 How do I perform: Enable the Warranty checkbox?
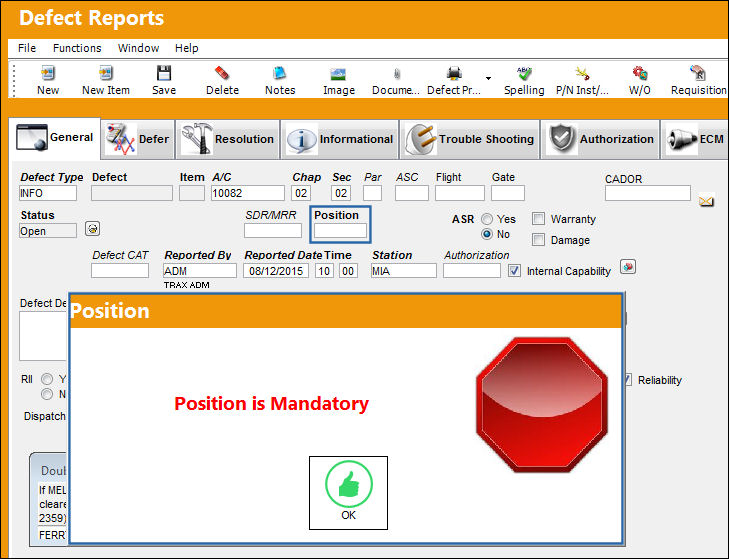538,219
